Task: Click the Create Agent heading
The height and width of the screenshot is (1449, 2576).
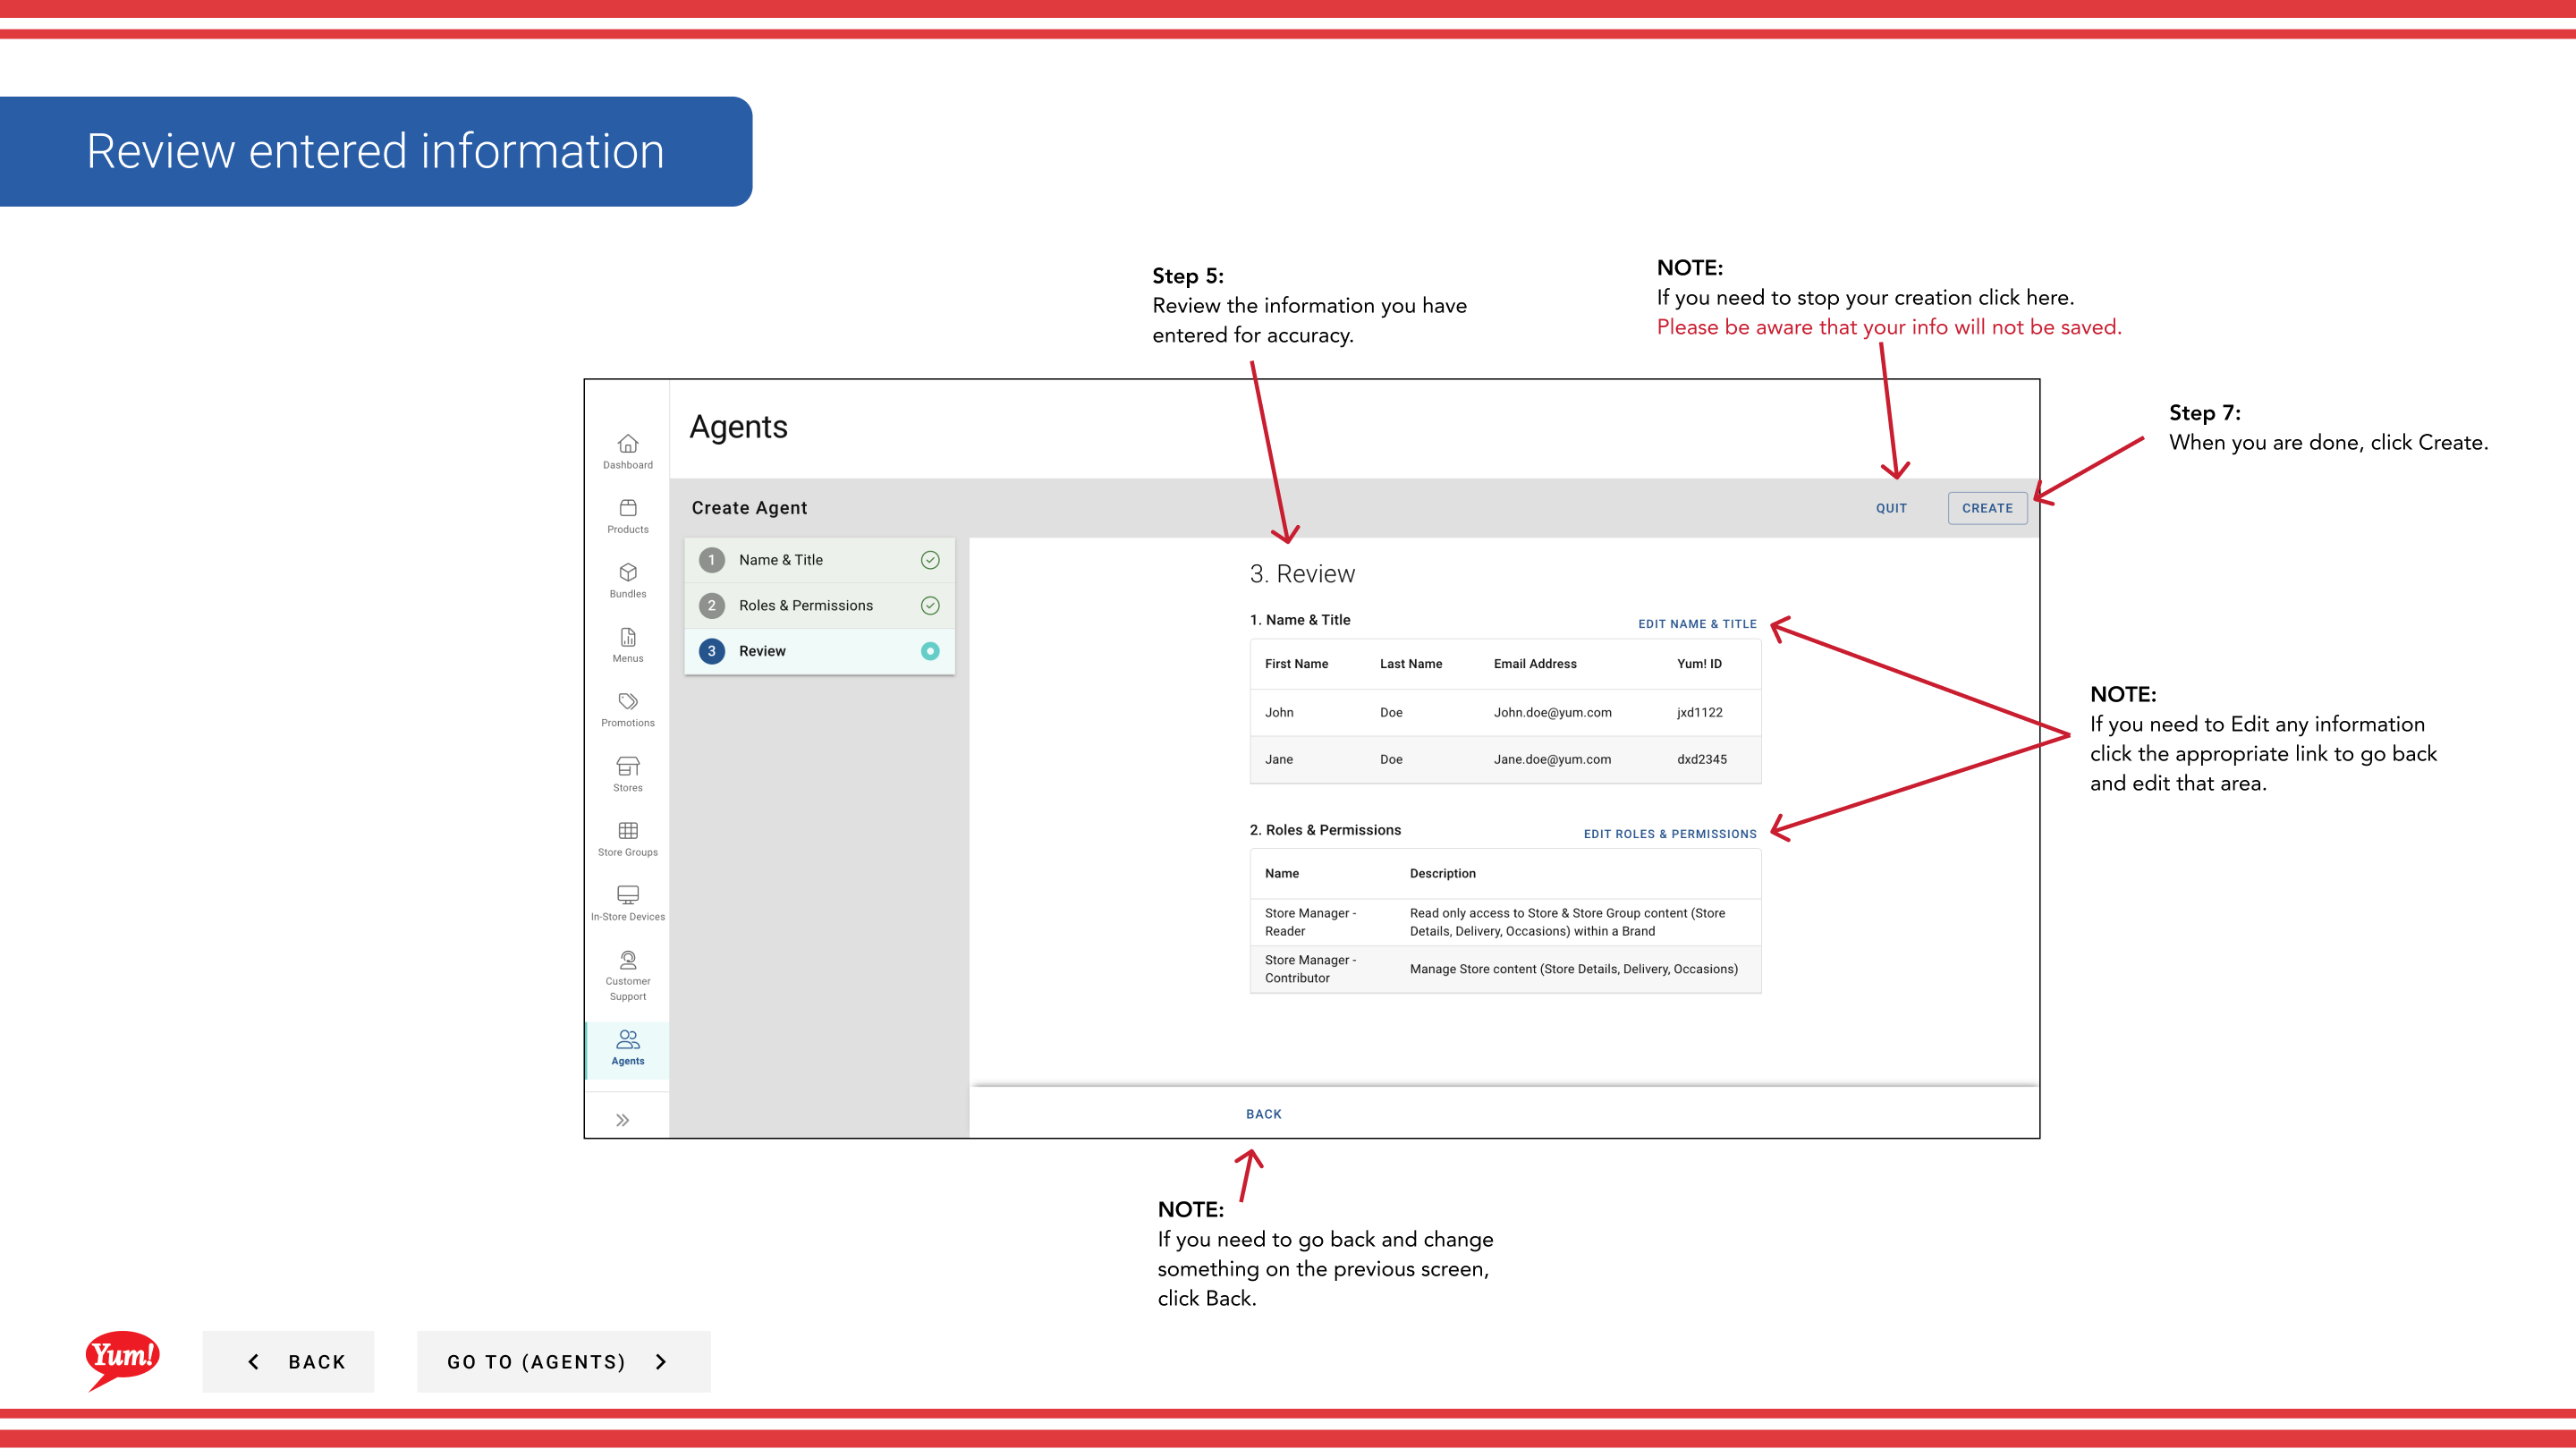Action: point(749,508)
